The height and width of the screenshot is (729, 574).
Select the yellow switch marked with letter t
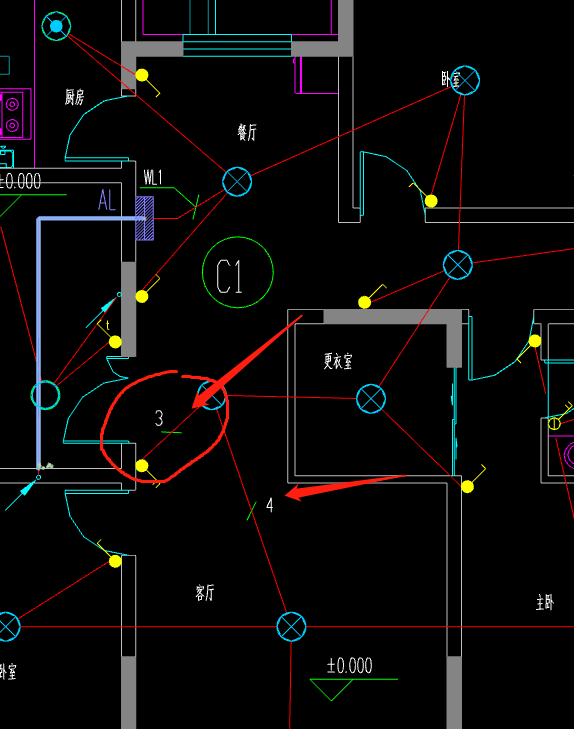pyautogui.click(x=115, y=342)
